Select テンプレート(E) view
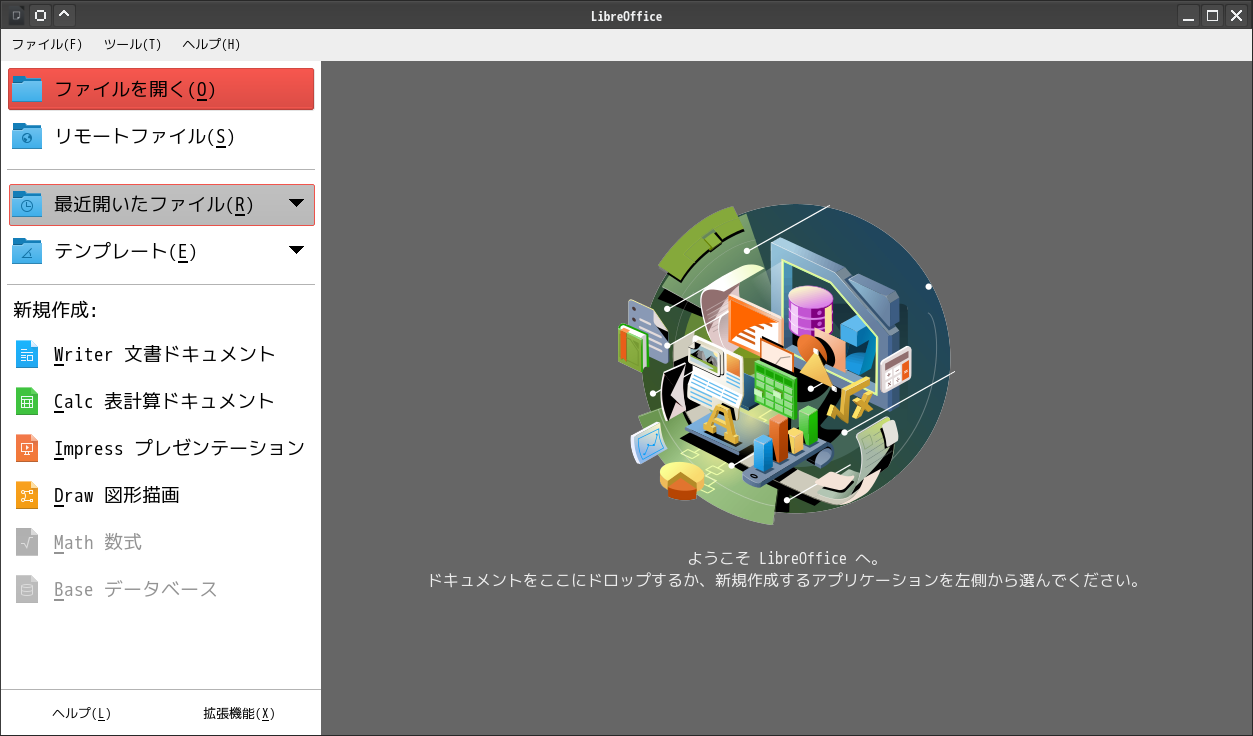Screen dimensions: 1253x736 pyautogui.click(x=161, y=251)
